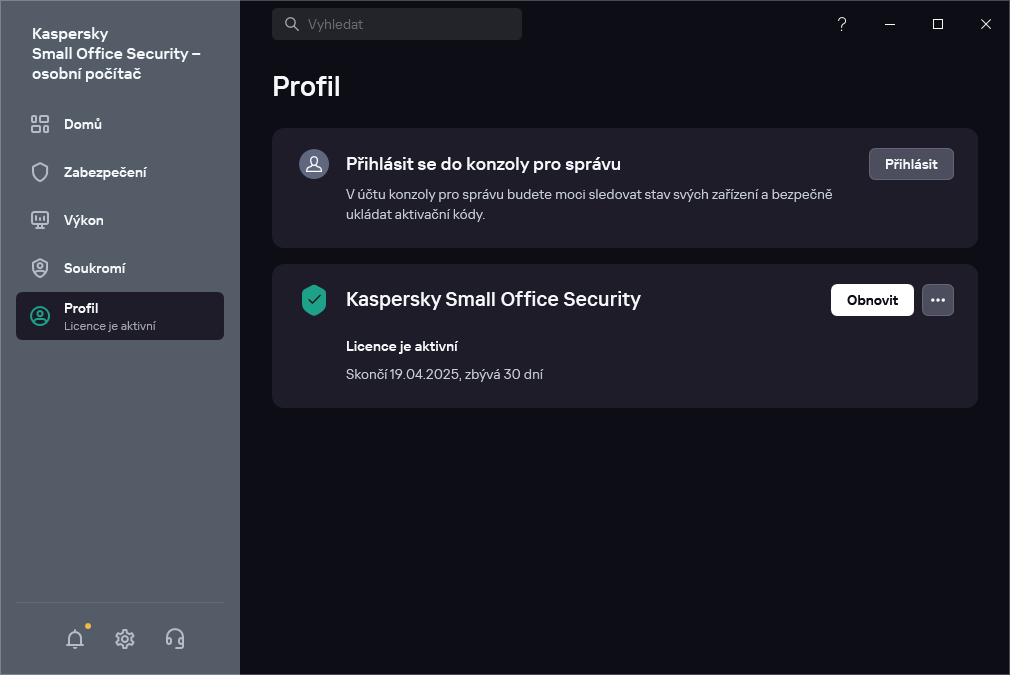Expand the three-dots license options menu
The width and height of the screenshot is (1010, 675).
coord(938,300)
